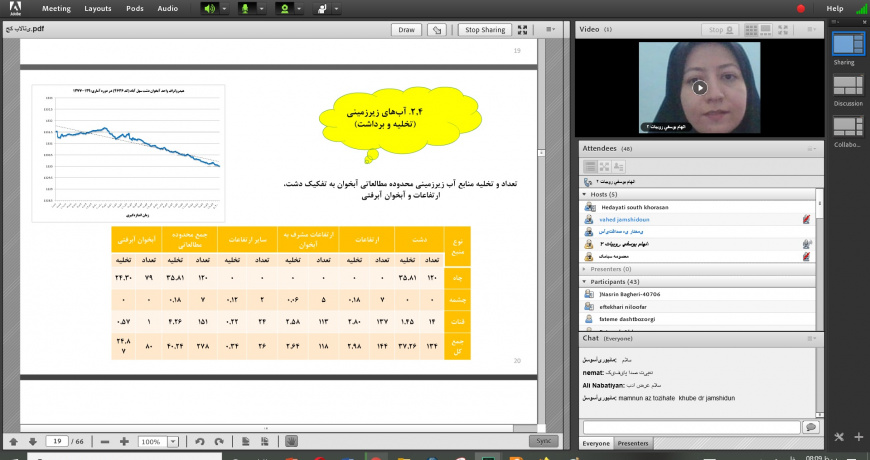Open the Layouts menu
The image size is (870, 460).
(98, 8)
